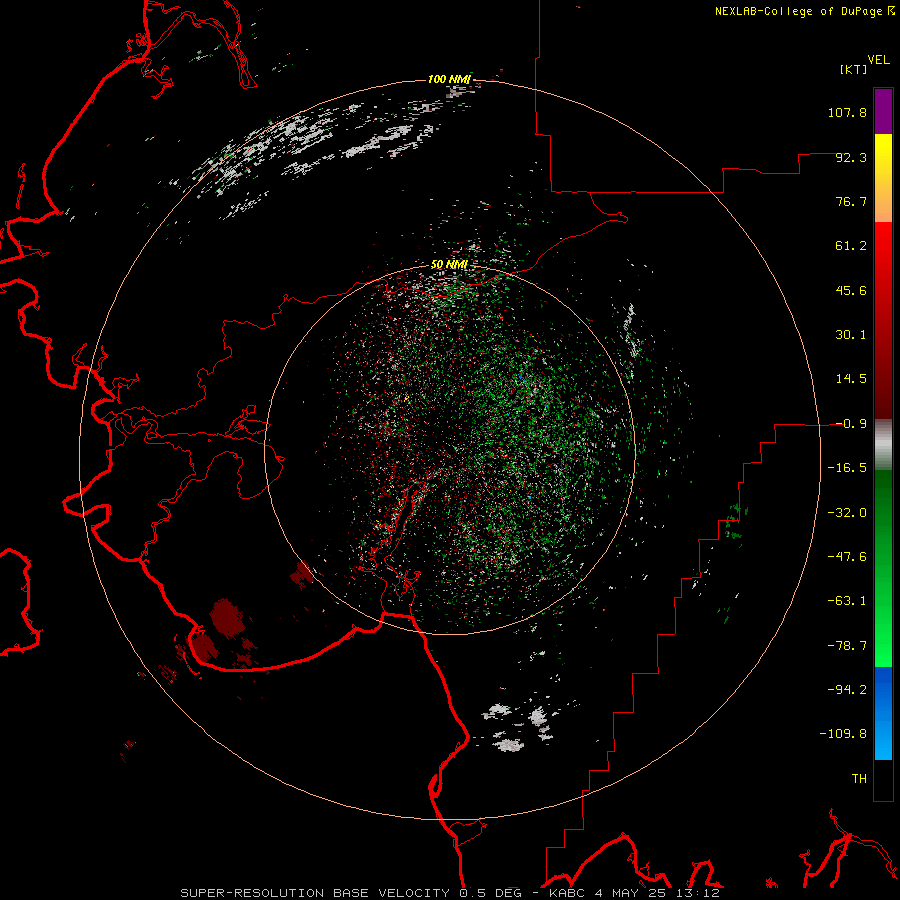Click the 92.3 value on velocity scale
Image resolution: width=900 pixels, height=900 pixels.
pos(851,157)
